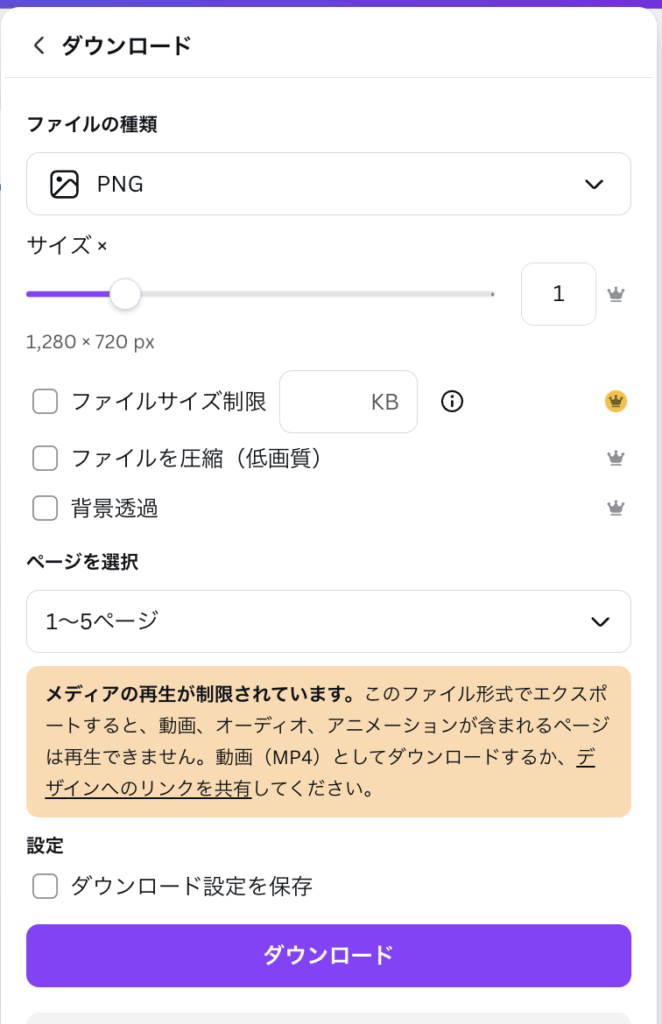Click the crown icon beside ファイルを圧縮
The width and height of the screenshot is (662, 1024).
tap(616, 458)
